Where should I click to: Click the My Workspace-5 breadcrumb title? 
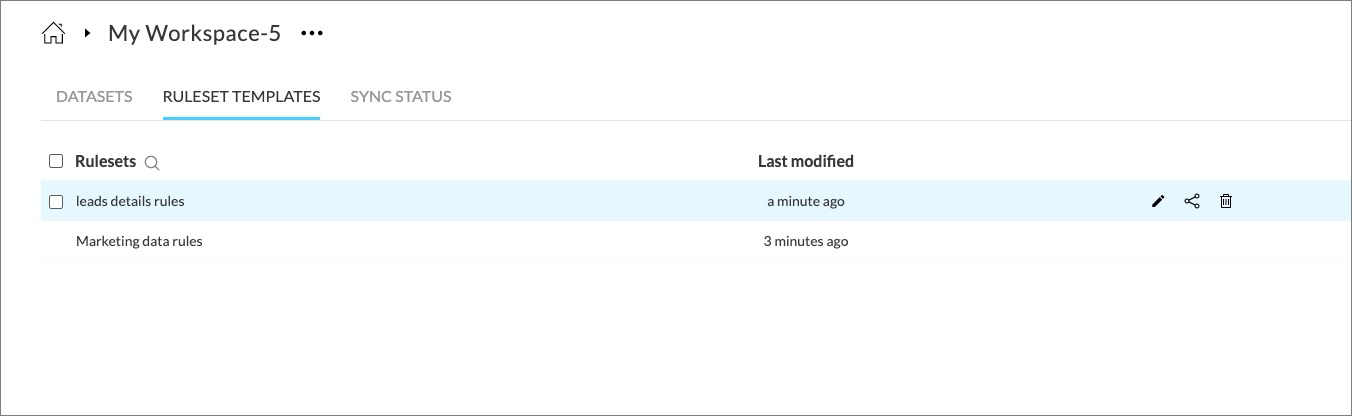click(194, 34)
